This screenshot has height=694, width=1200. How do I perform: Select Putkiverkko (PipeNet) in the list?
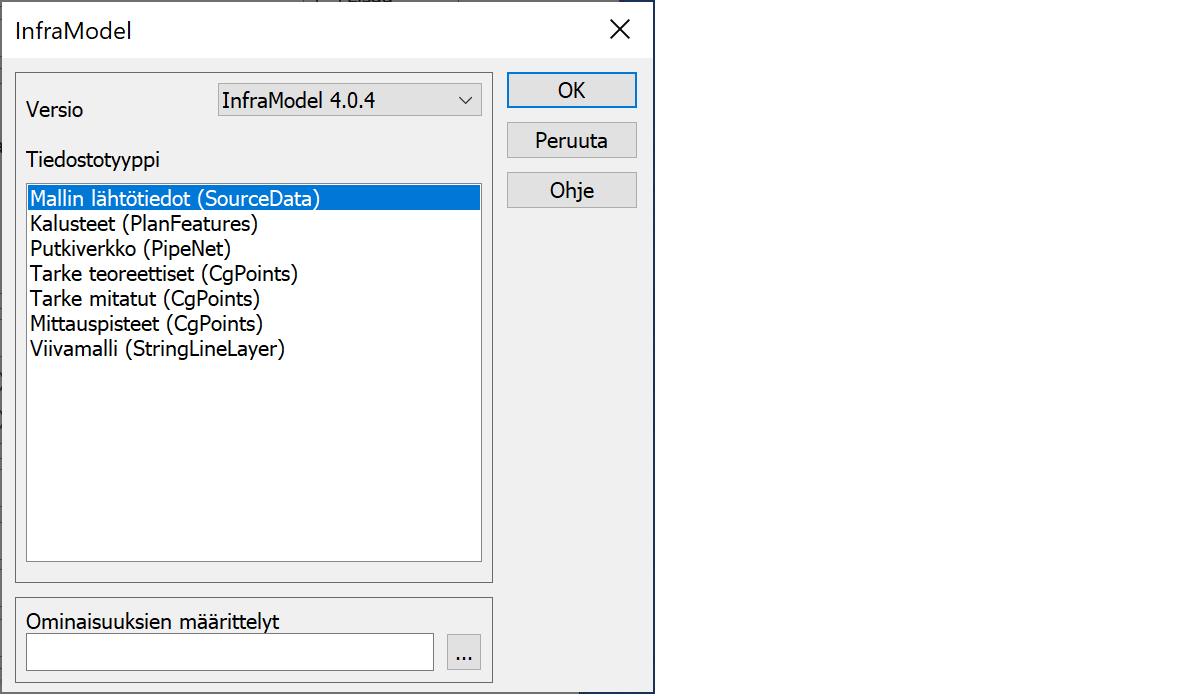(131, 248)
